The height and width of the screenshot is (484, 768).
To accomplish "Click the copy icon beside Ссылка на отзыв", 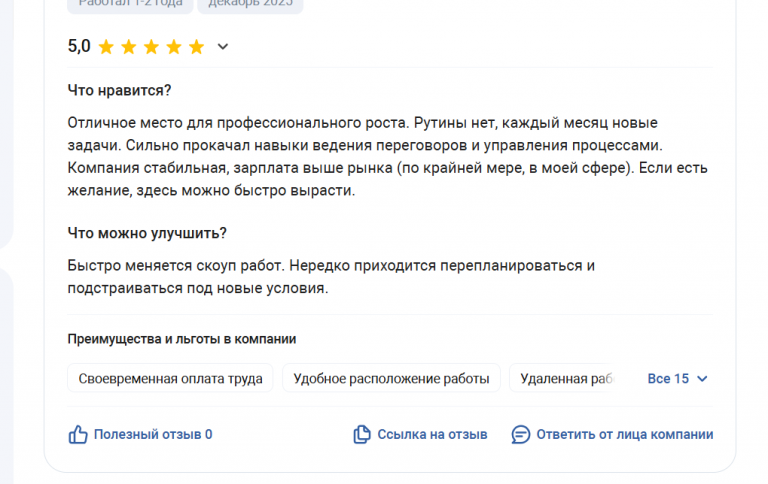I will (x=362, y=434).
